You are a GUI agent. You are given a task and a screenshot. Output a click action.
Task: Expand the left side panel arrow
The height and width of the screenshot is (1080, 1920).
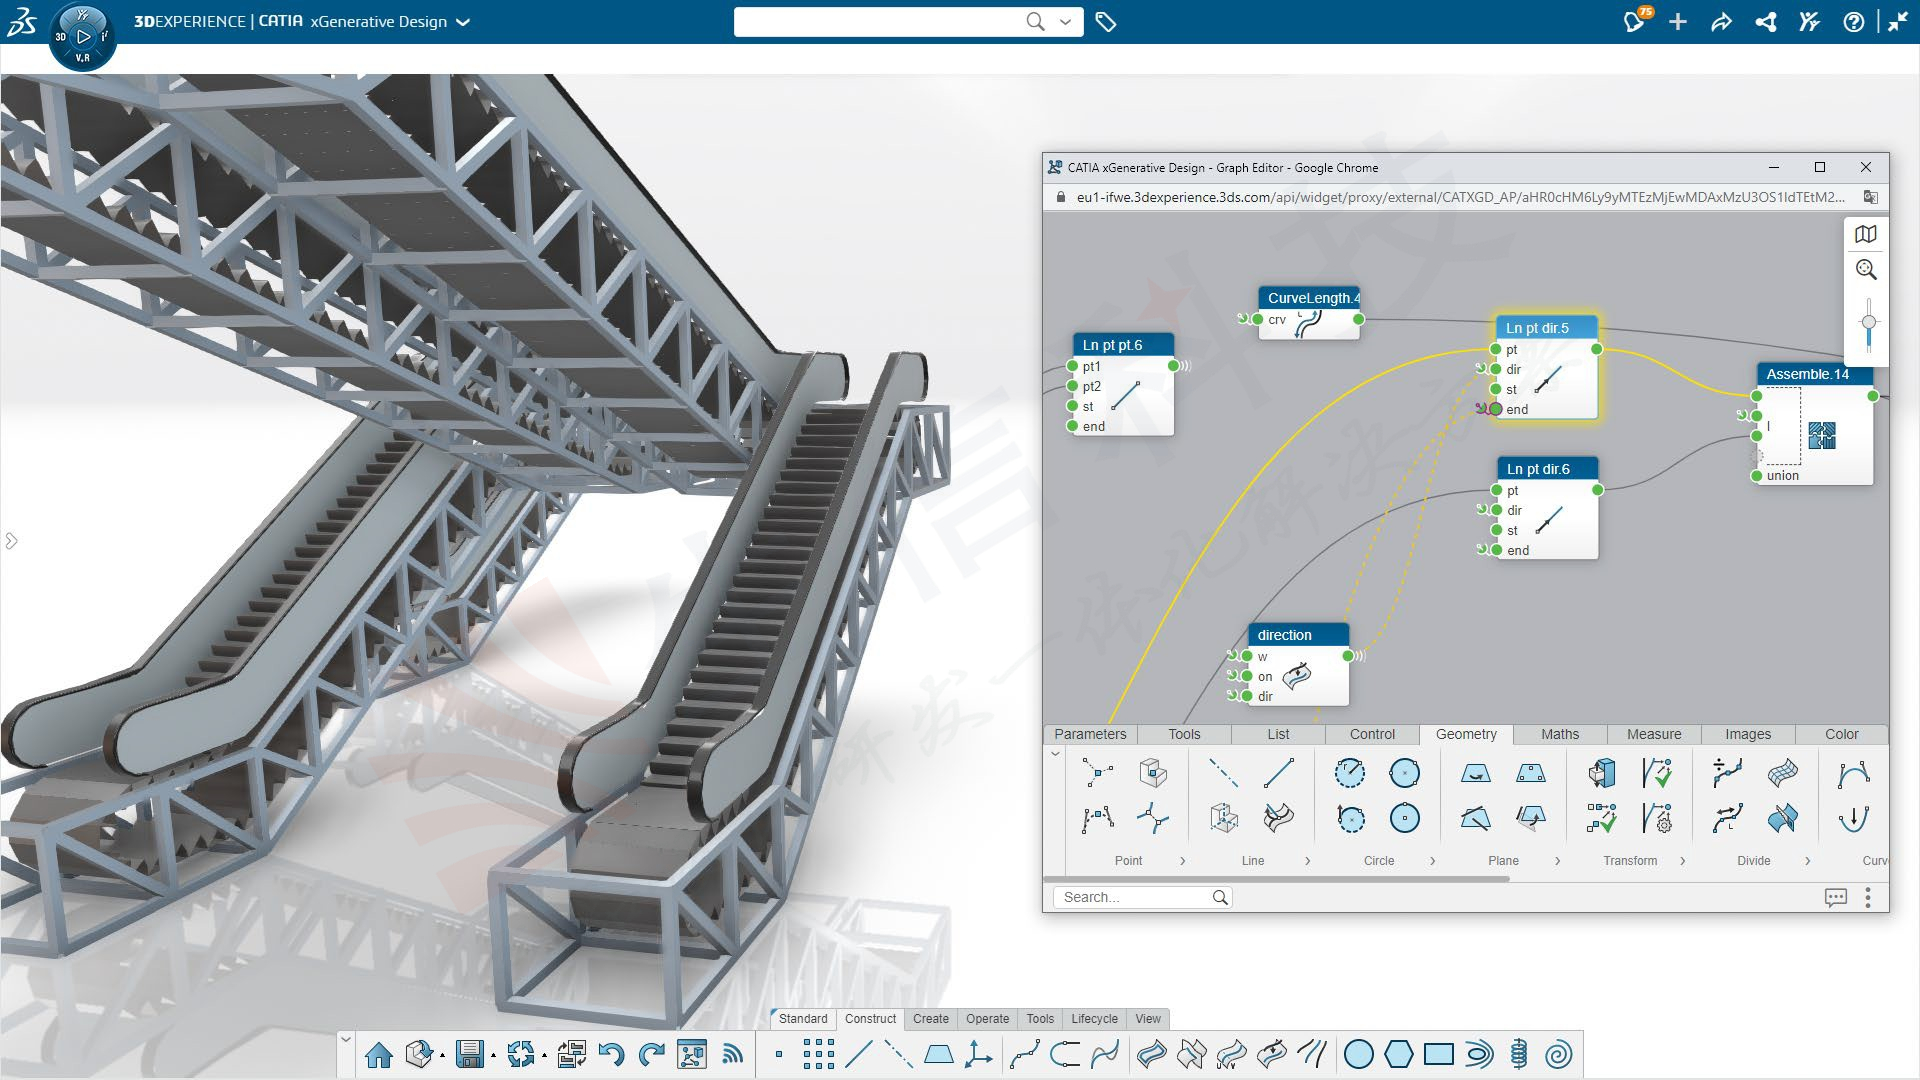[11, 541]
